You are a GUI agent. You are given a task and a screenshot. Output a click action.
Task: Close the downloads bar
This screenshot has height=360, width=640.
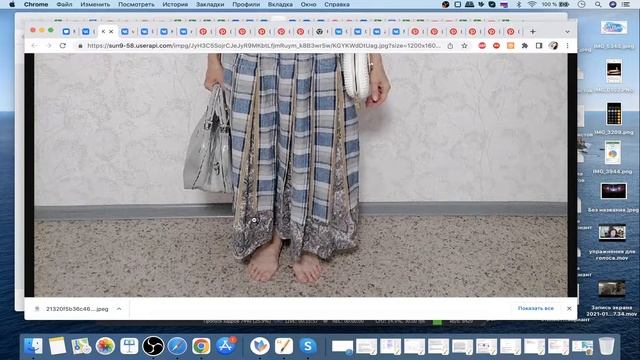(x=569, y=309)
